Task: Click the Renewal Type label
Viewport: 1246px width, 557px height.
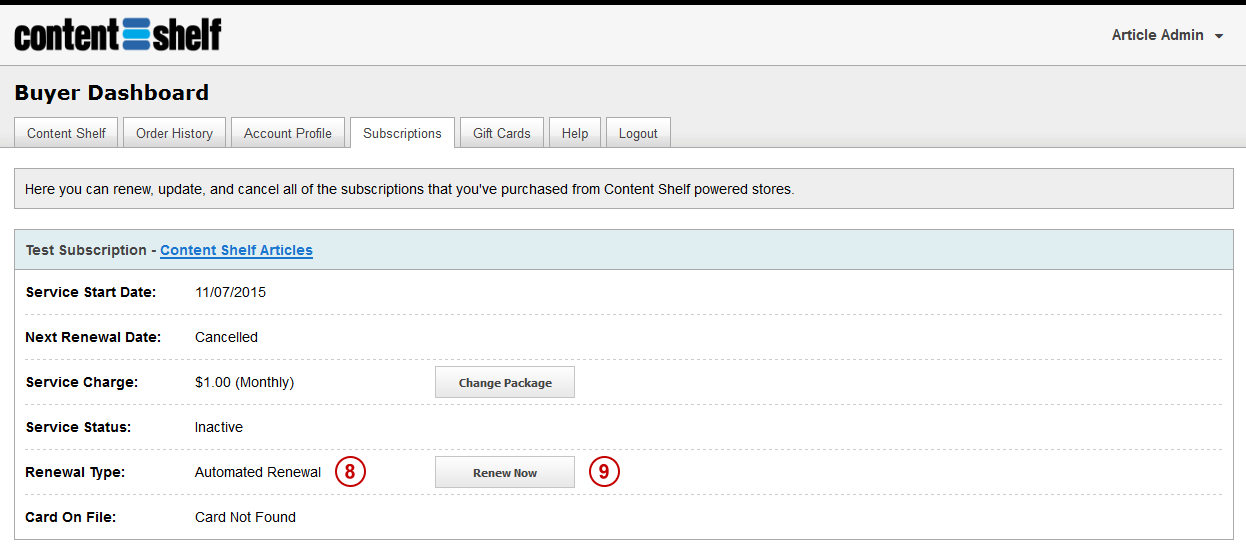Action: [x=75, y=472]
